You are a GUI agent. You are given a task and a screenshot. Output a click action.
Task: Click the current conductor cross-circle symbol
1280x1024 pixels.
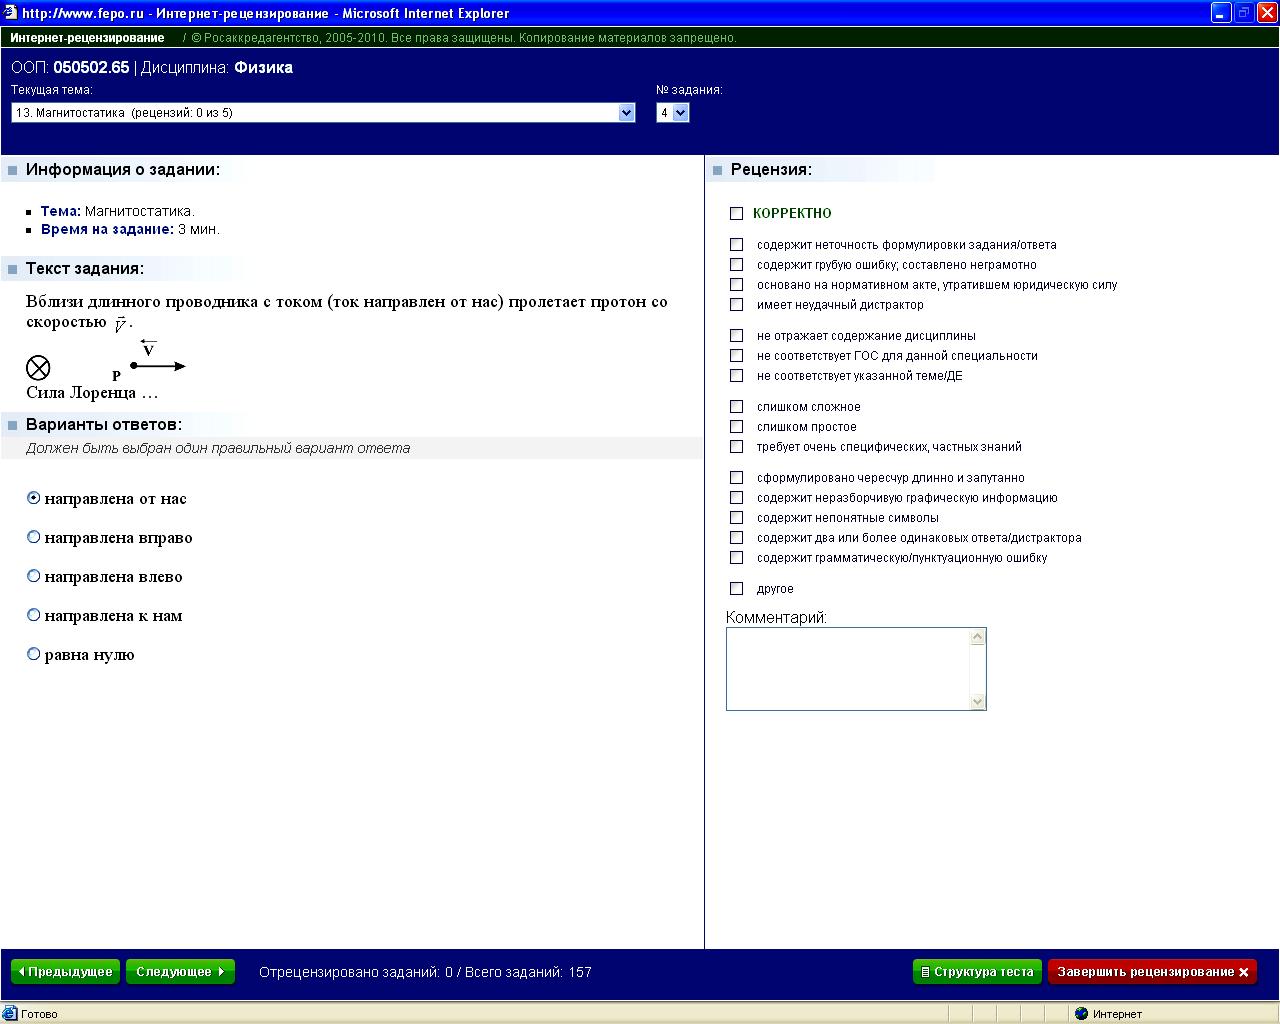[38, 368]
